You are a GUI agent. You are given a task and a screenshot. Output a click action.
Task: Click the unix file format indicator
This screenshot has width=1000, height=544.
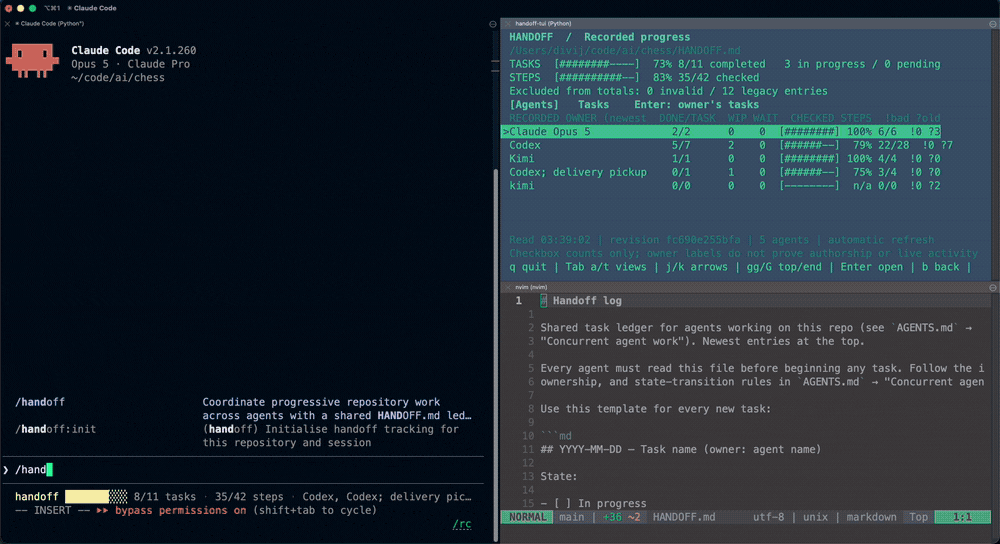(x=815, y=517)
